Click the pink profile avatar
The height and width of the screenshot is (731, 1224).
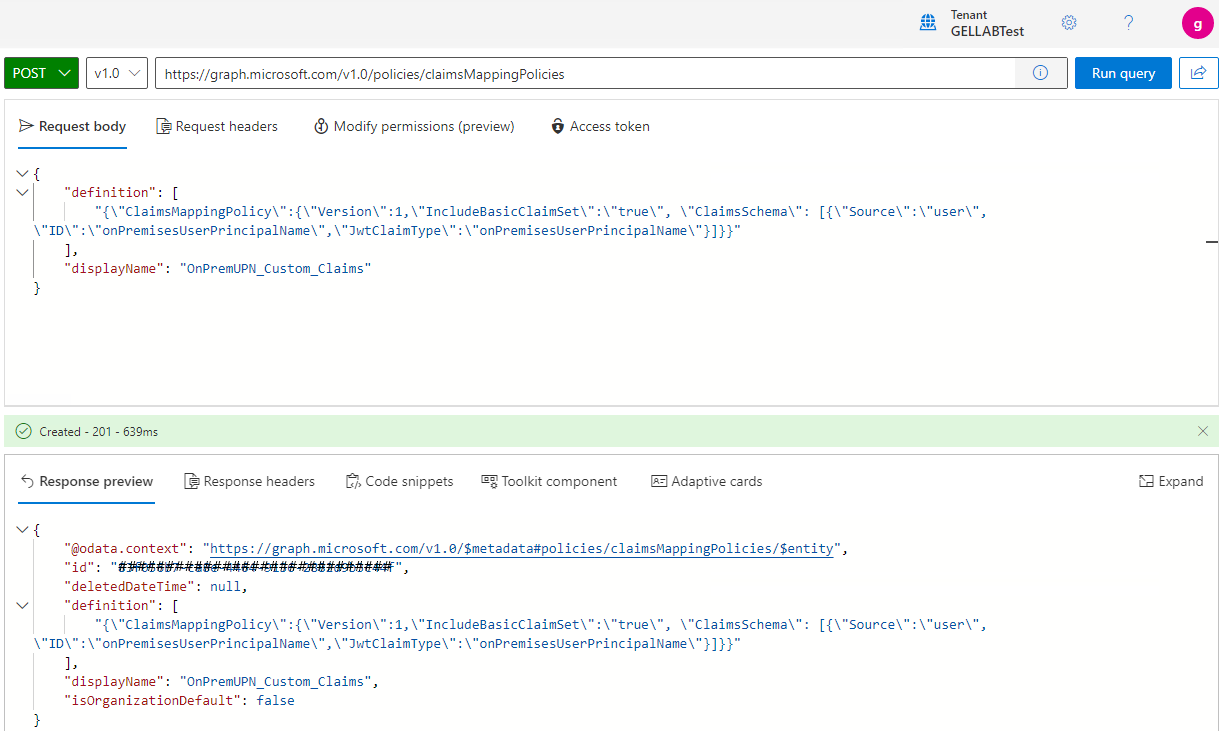tap(1197, 22)
